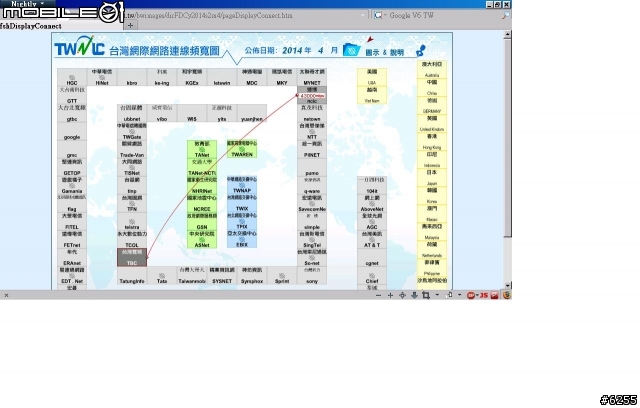Select the Trade-Van network node
640x408 pixels.
click(132, 149)
